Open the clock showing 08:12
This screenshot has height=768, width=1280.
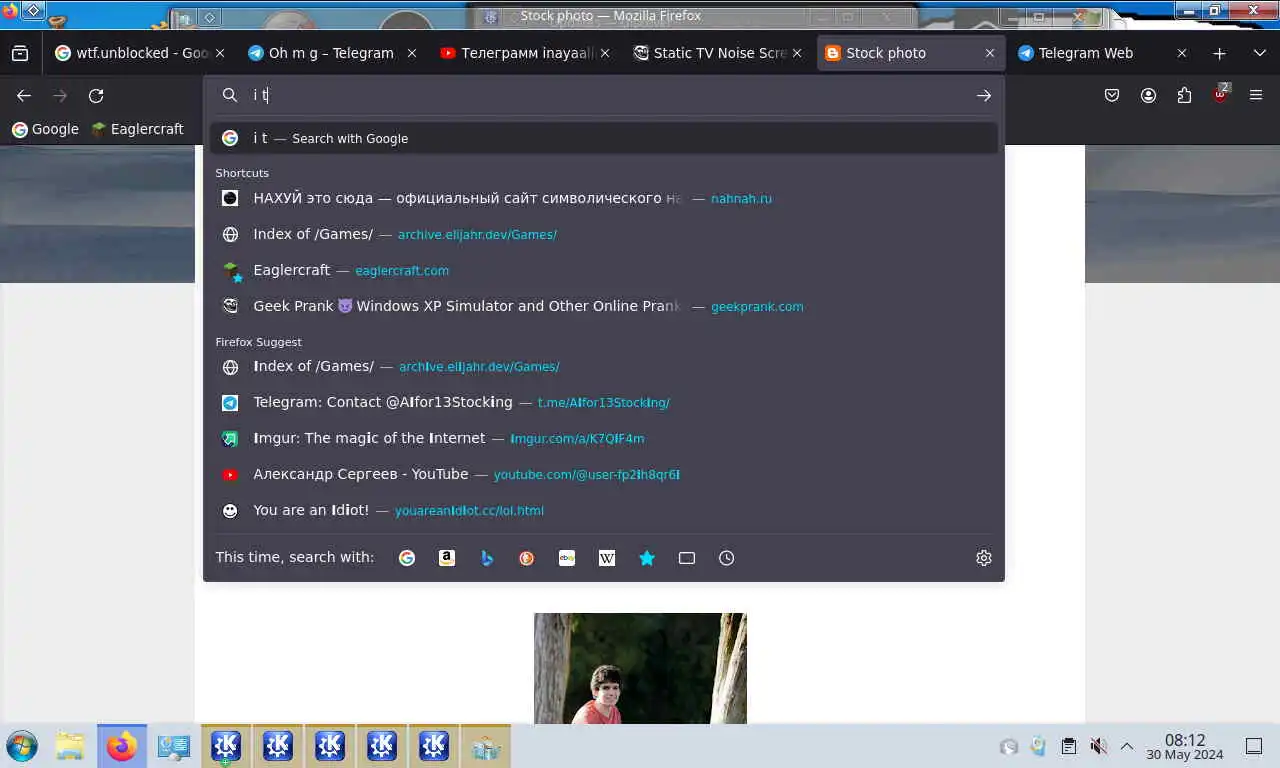pos(1185,746)
